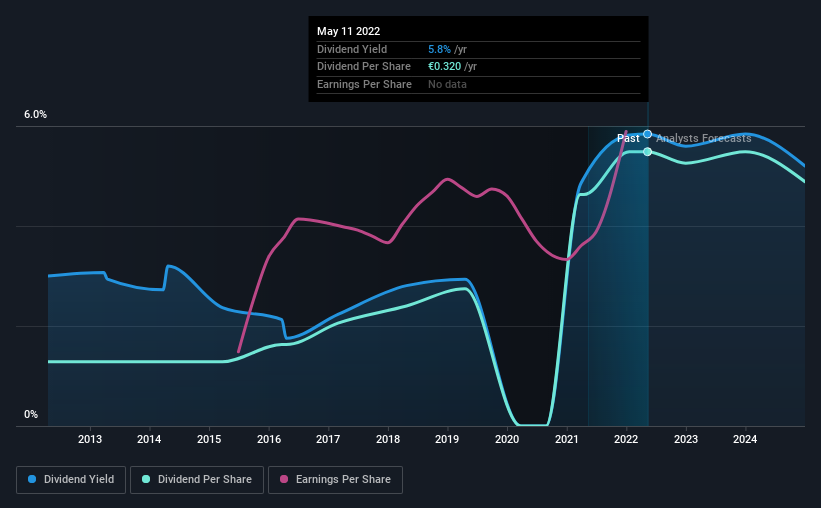Click the 2013 x-axis label
The width and height of the screenshot is (821, 508).
[x=90, y=439]
